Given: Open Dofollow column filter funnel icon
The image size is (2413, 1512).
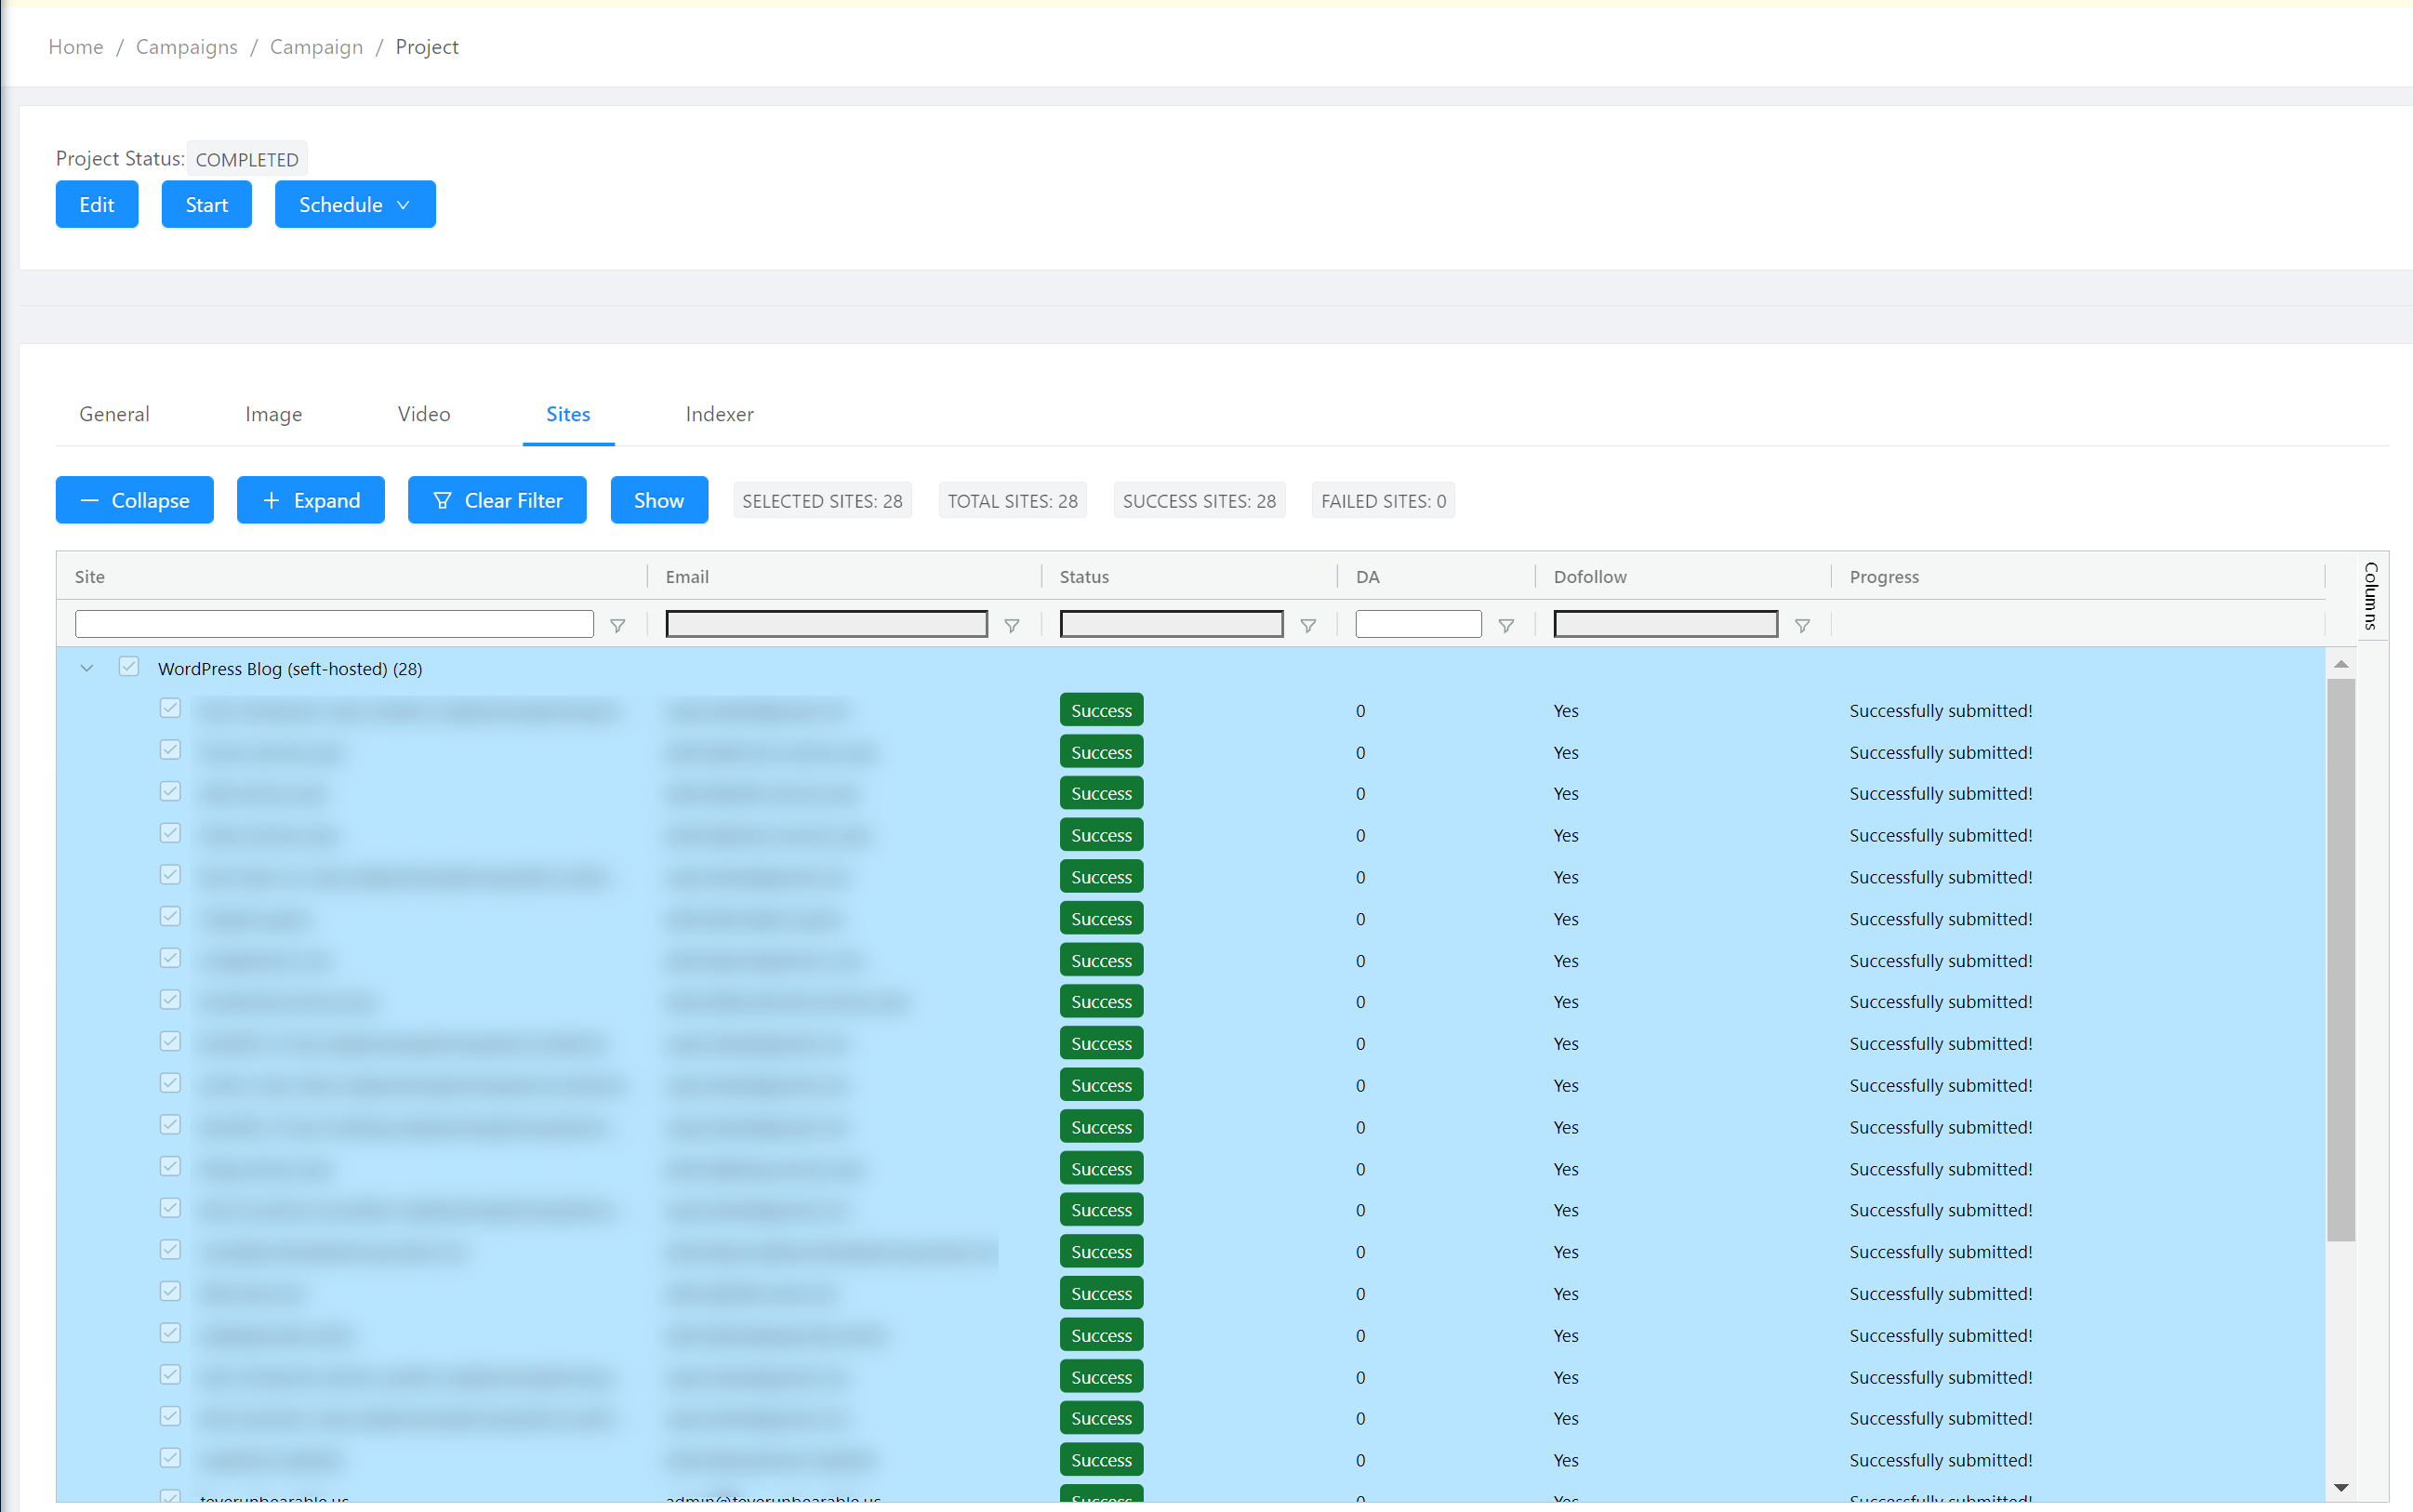Looking at the screenshot, I should point(1801,625).
